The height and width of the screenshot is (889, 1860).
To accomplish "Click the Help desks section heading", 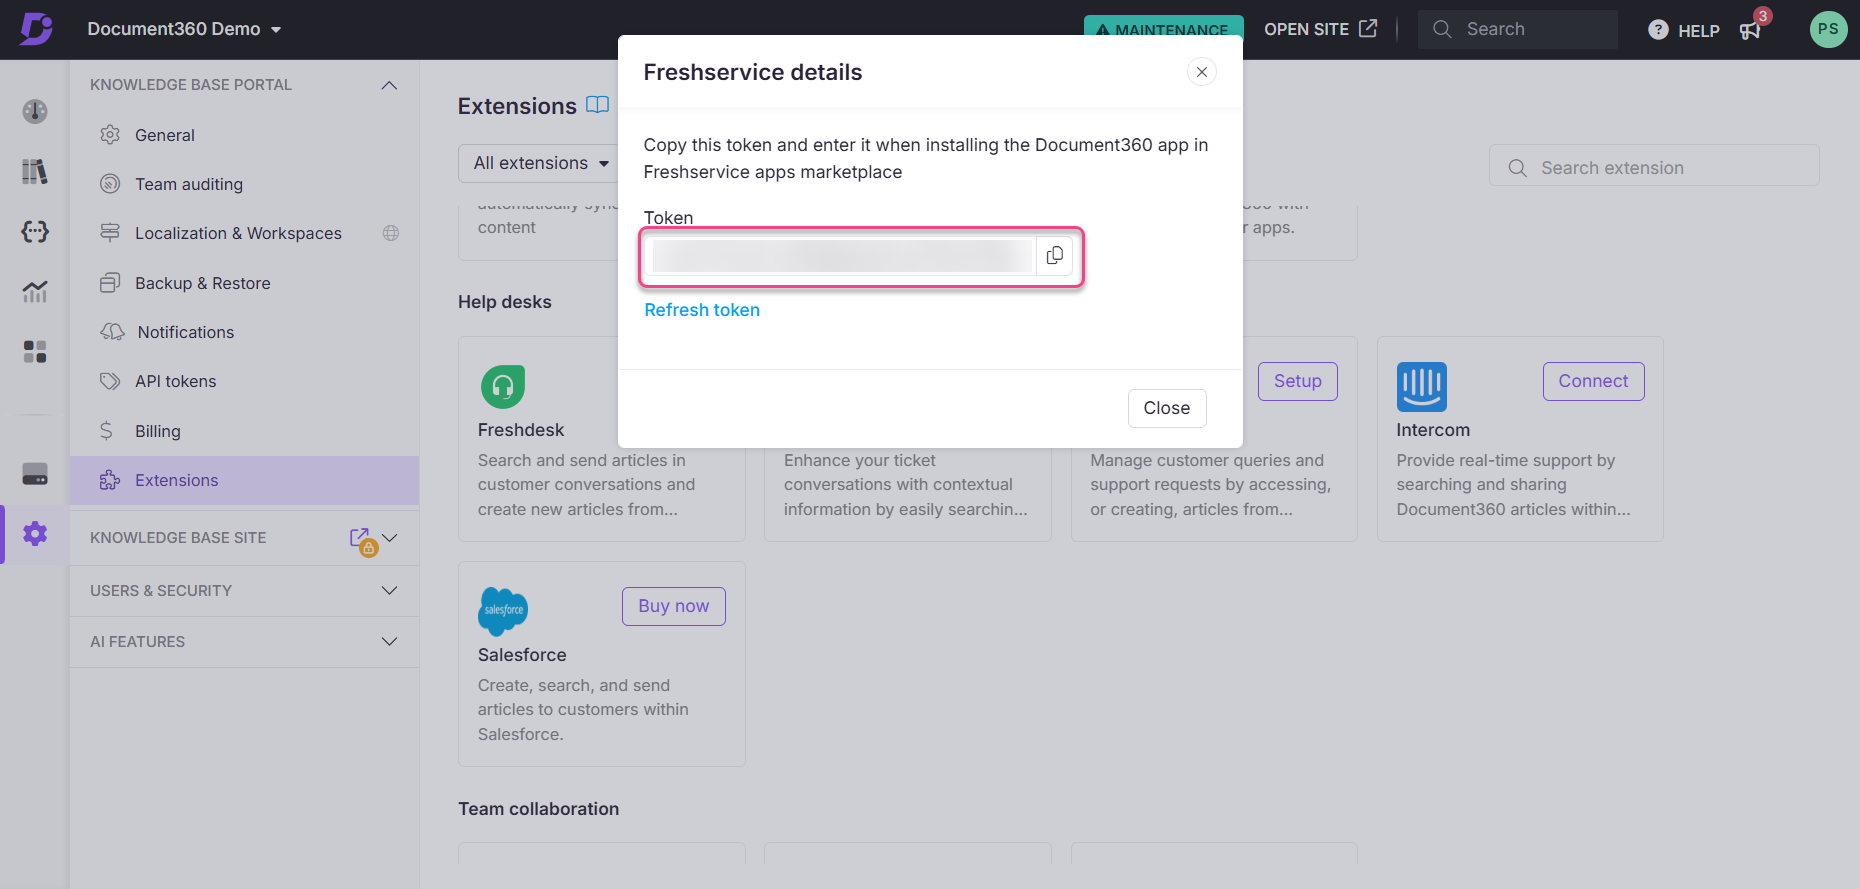I will 505,302.
